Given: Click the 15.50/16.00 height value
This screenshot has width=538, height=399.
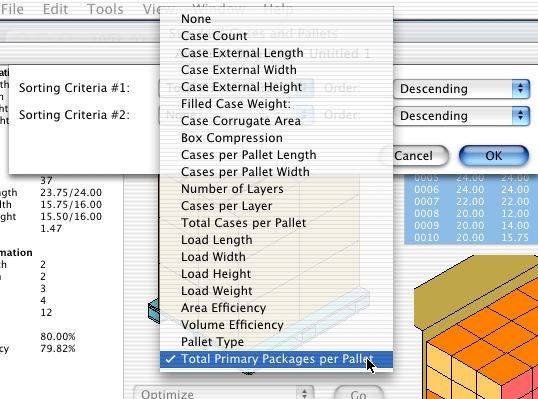Looking at the screenshot, I should point(71,216).
